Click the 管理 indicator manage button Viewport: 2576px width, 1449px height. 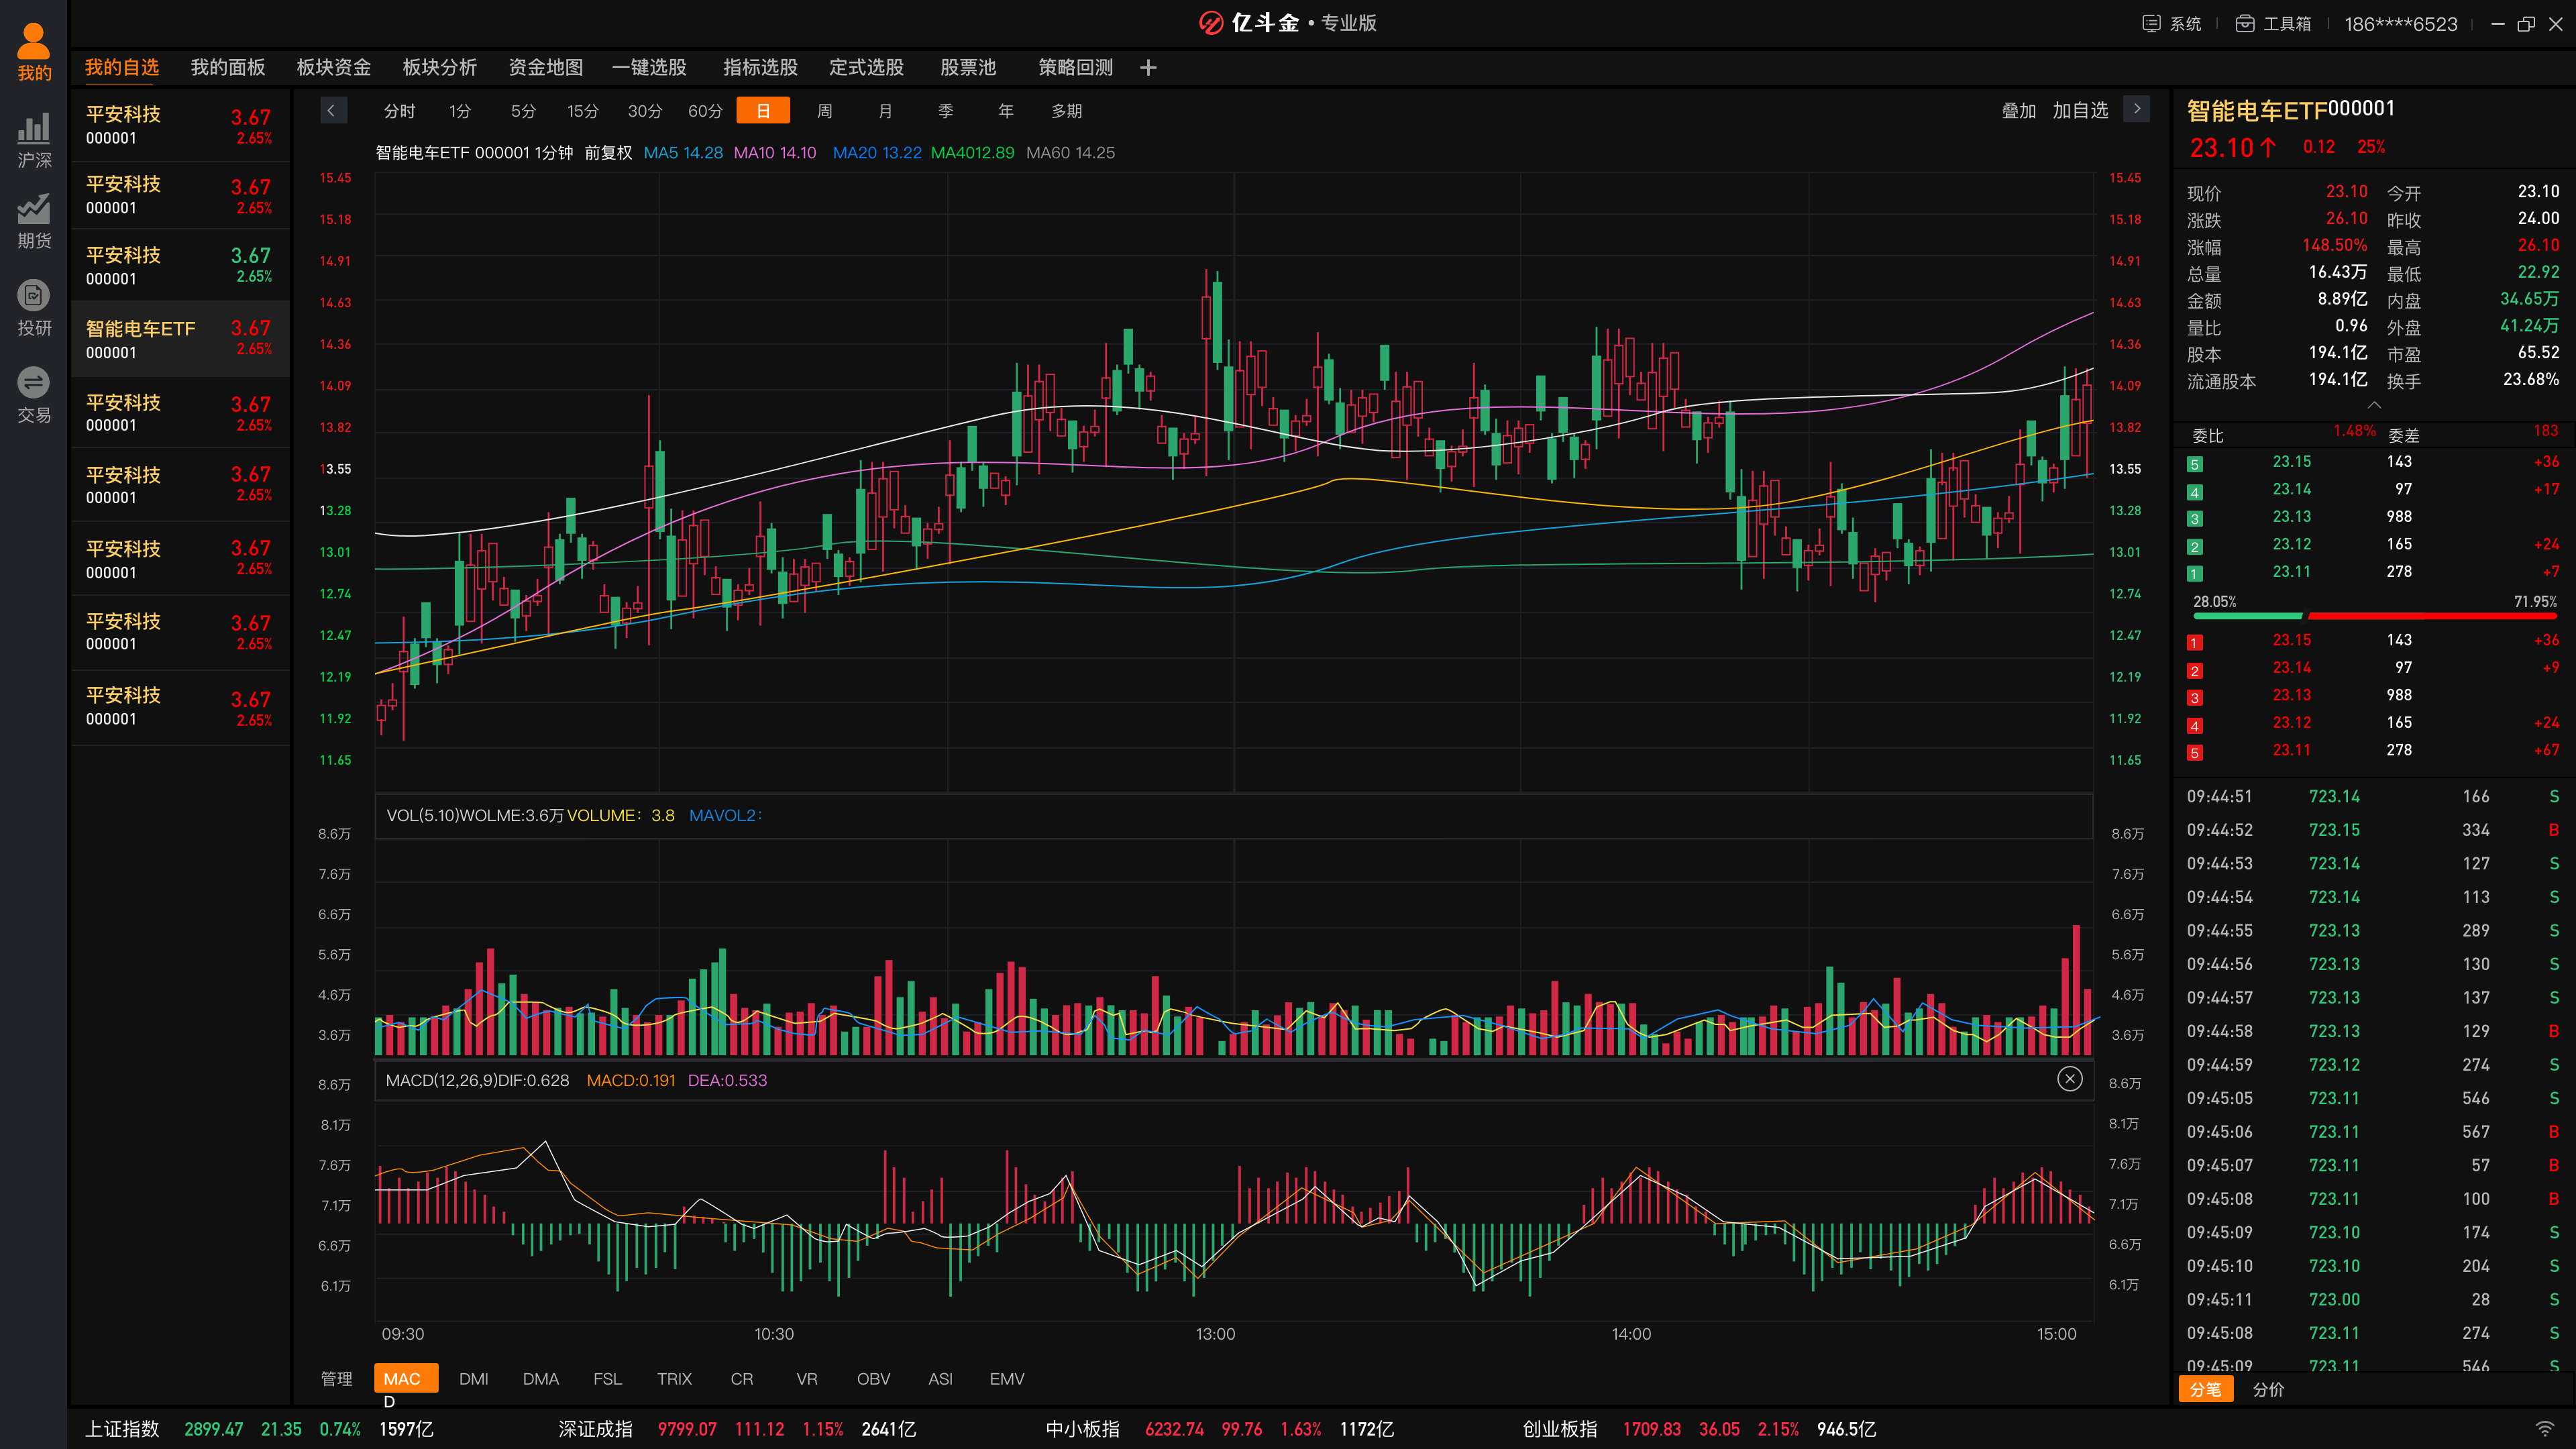(337, 1378)
